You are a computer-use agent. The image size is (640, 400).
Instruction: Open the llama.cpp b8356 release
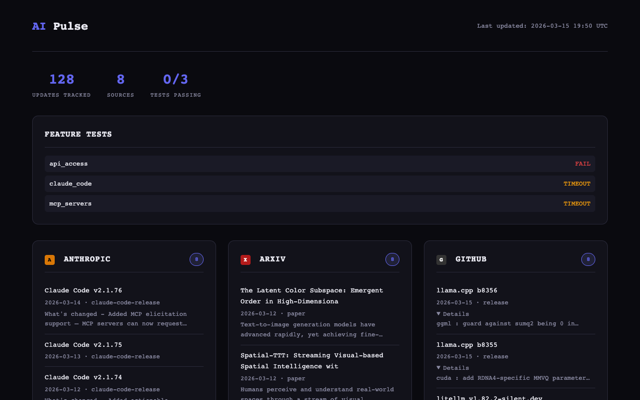(x=467, y=290)
